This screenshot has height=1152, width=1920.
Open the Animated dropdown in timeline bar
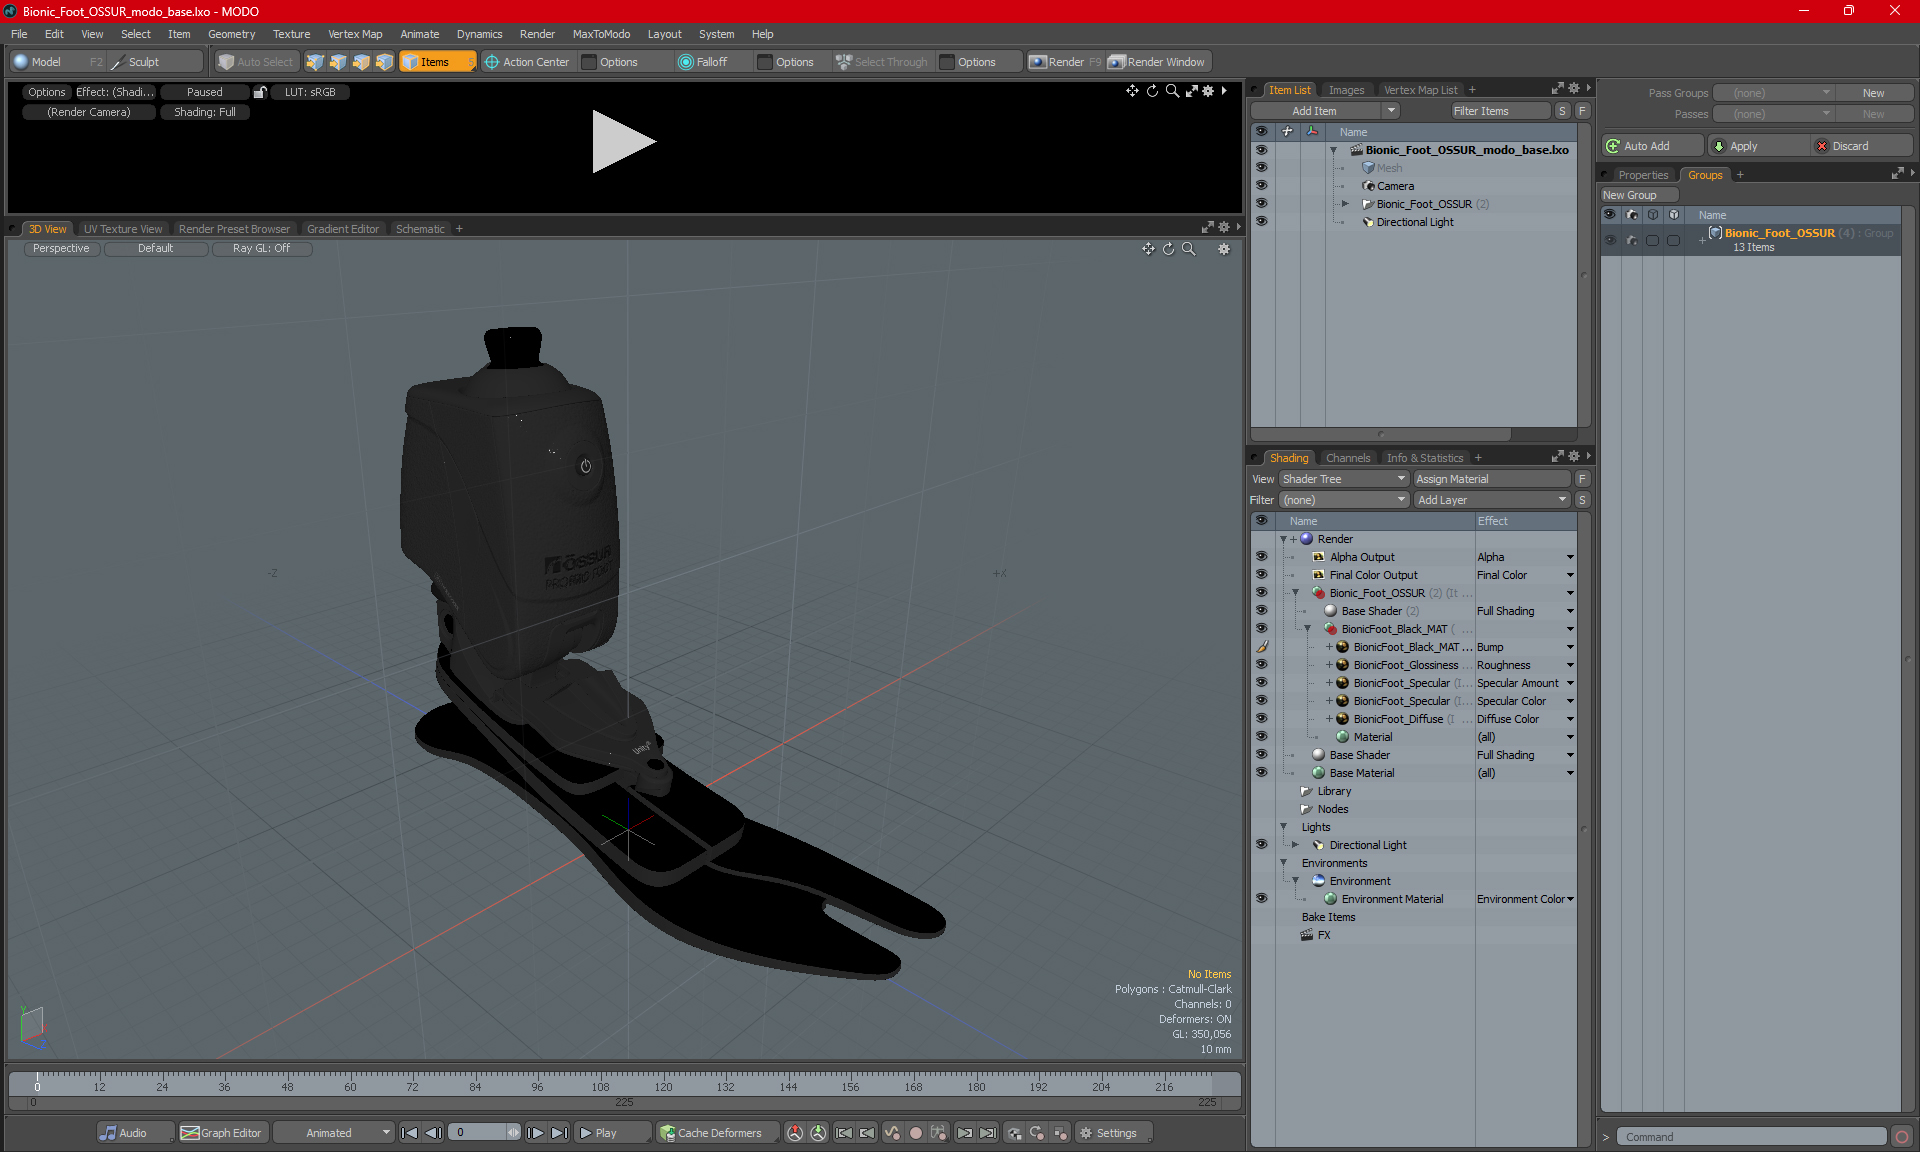[333, 1133]
